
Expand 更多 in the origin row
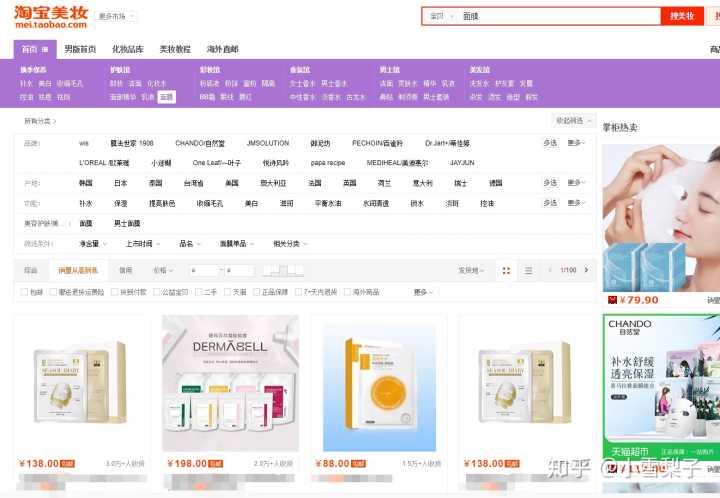576,183
